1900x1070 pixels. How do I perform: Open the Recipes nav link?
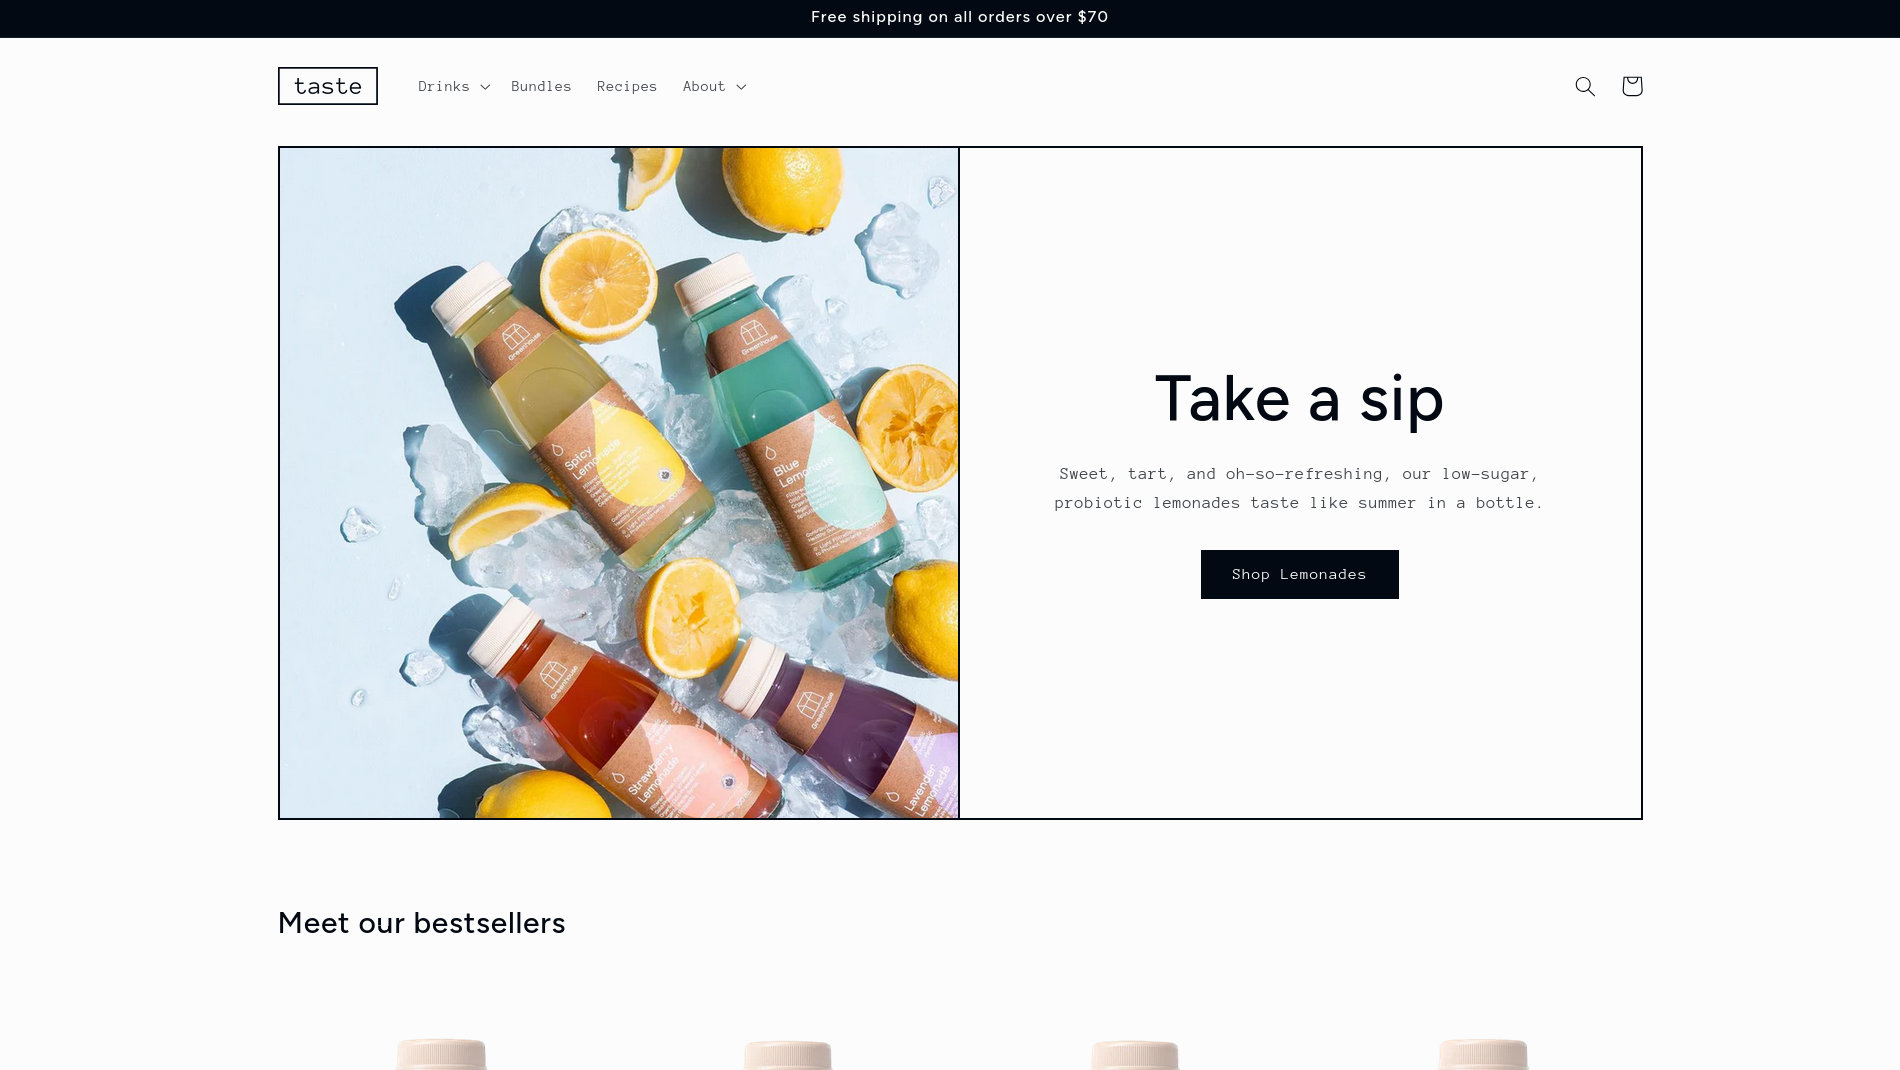point(627,86)
